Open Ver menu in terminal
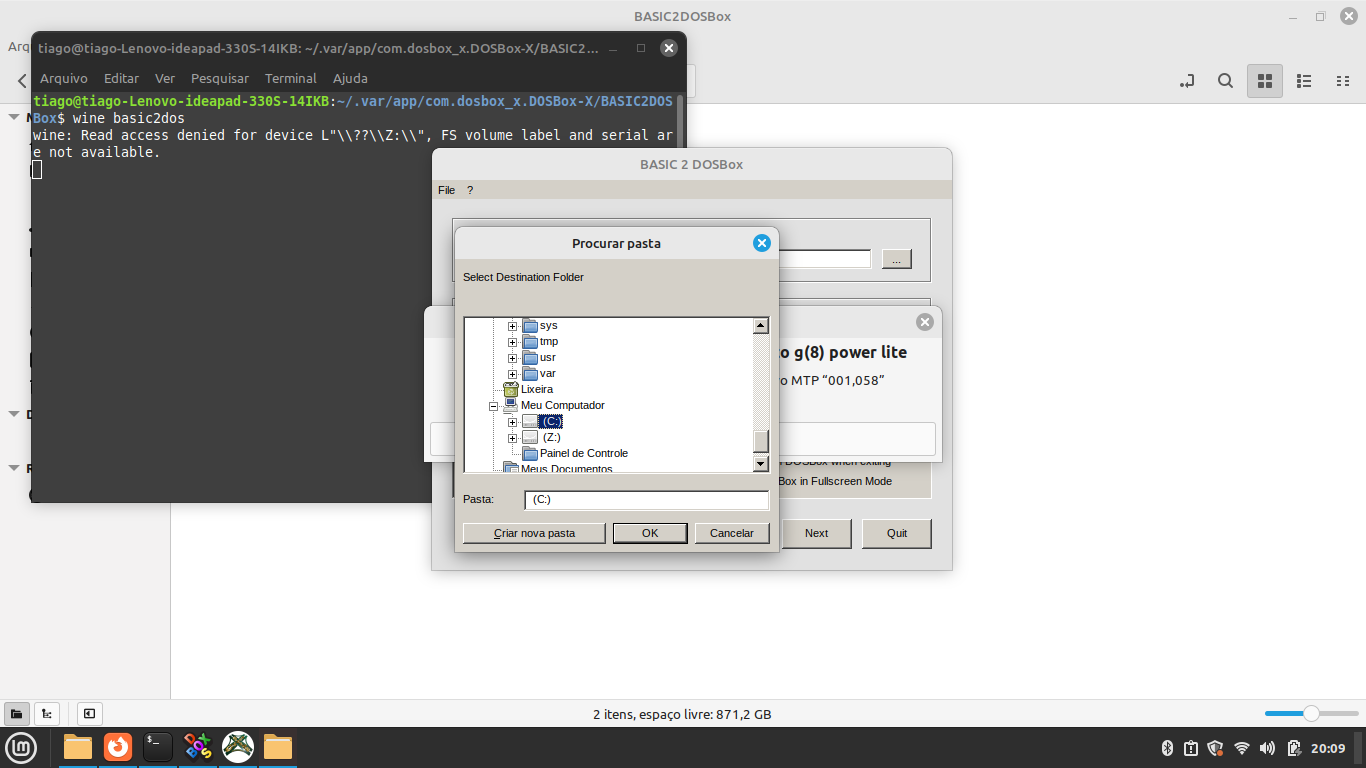 [165, 78]
